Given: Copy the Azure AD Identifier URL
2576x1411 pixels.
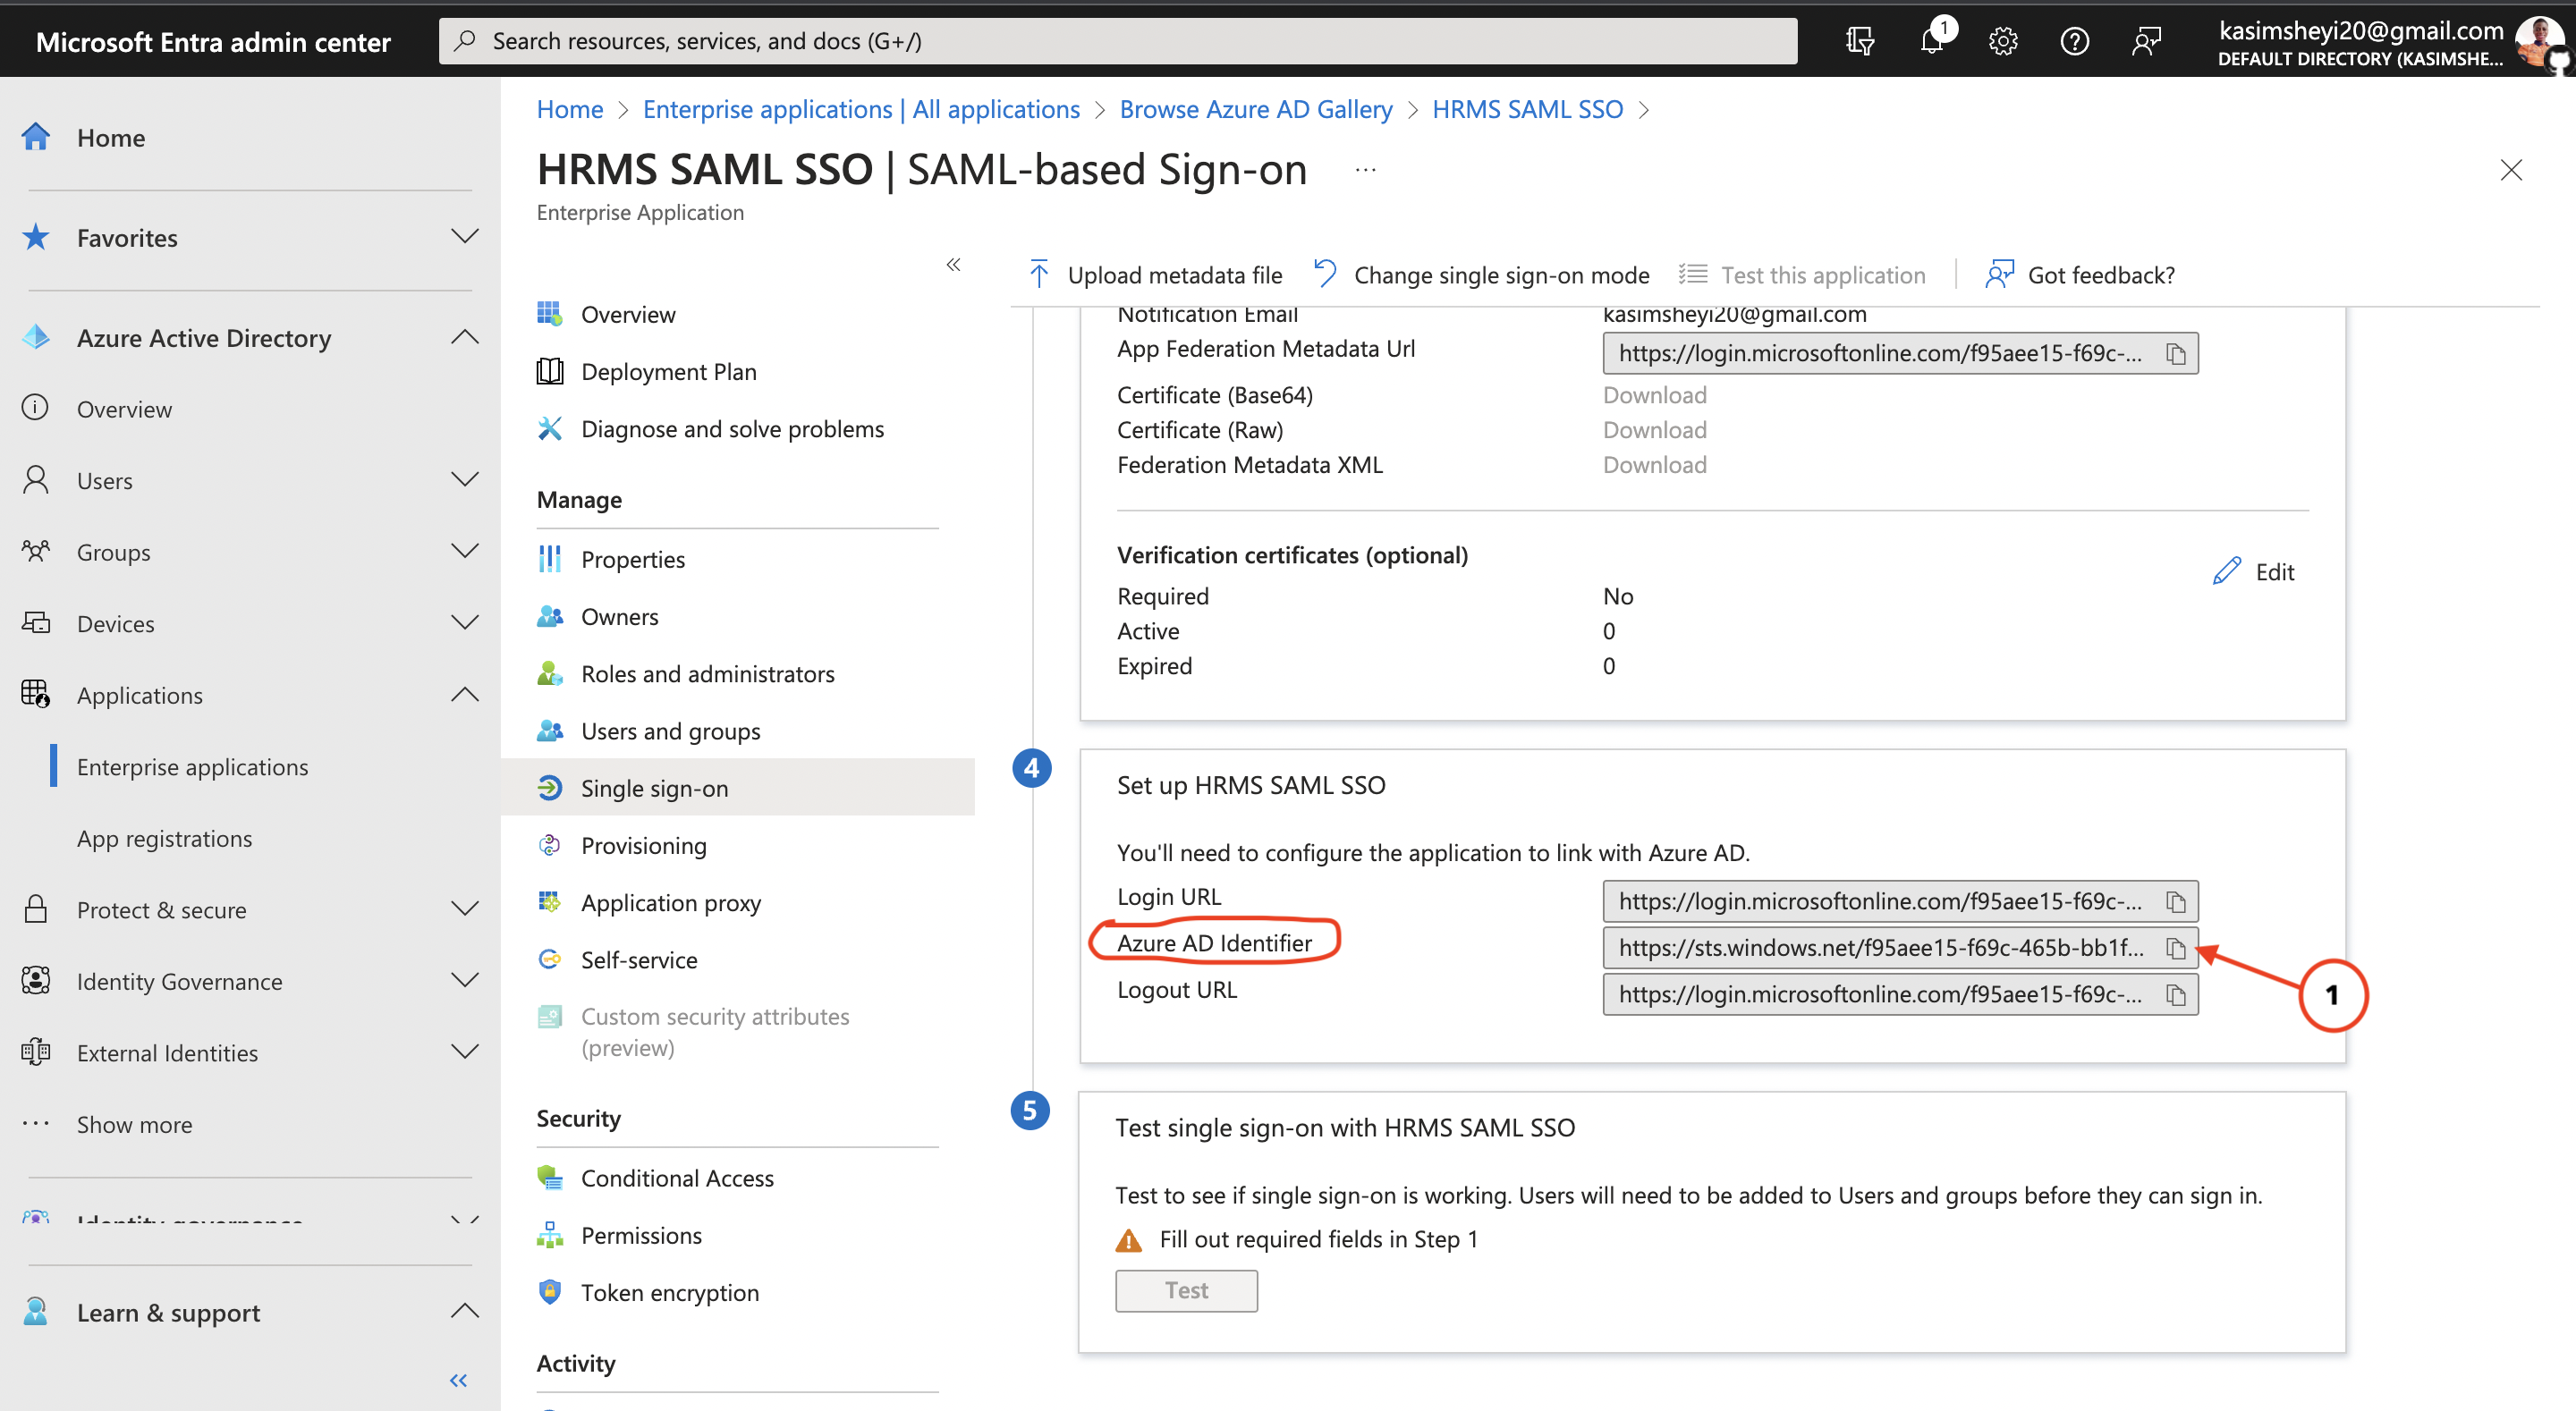Looking at the screenshot, I should click(x=2175, y=948).
